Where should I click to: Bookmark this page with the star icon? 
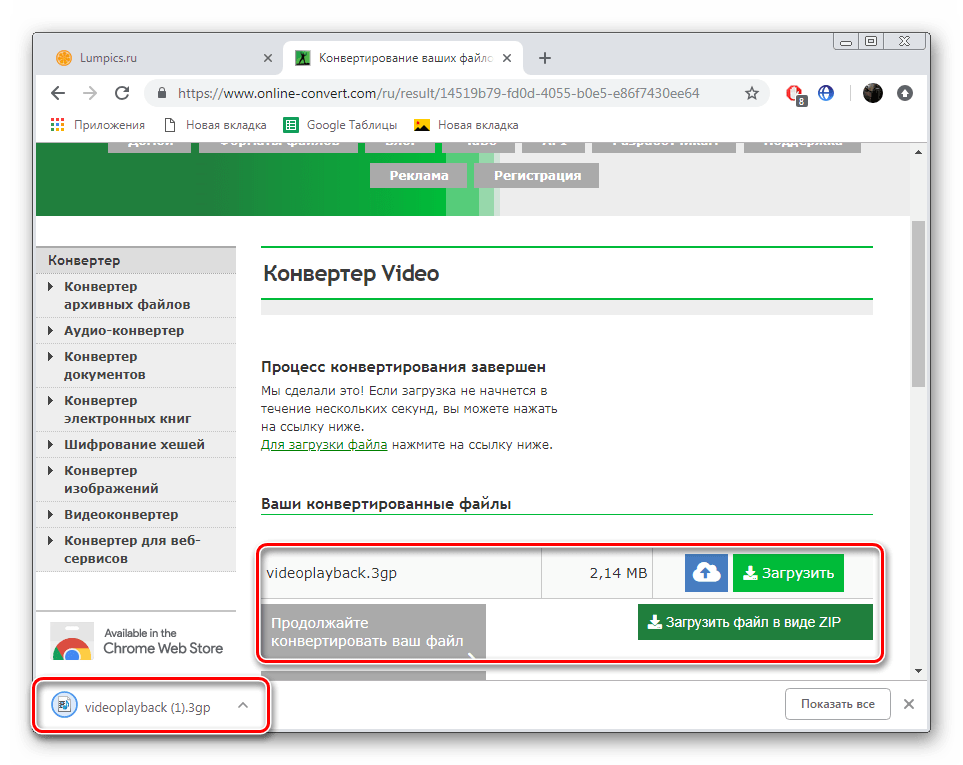click(752, 93)
